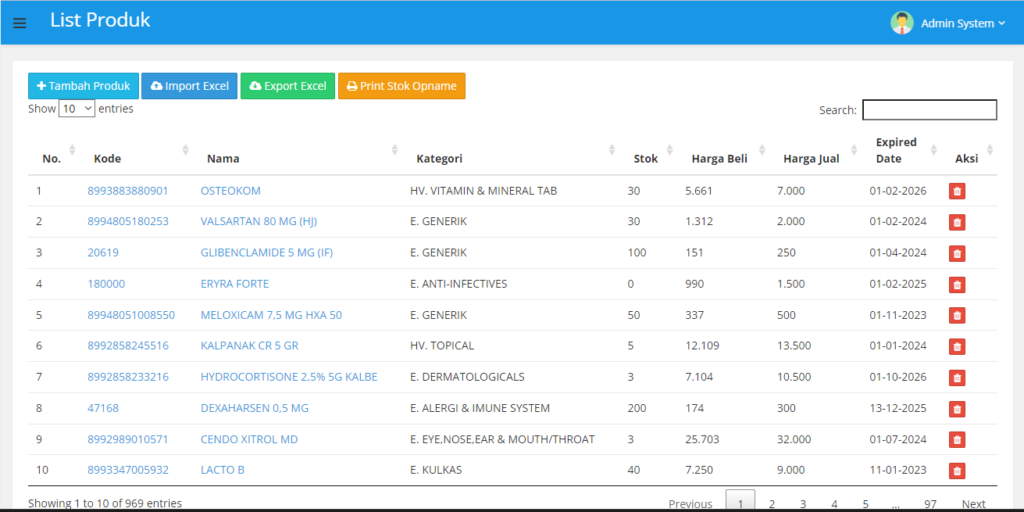Delete the LACTO B product row

pos(956,470)
